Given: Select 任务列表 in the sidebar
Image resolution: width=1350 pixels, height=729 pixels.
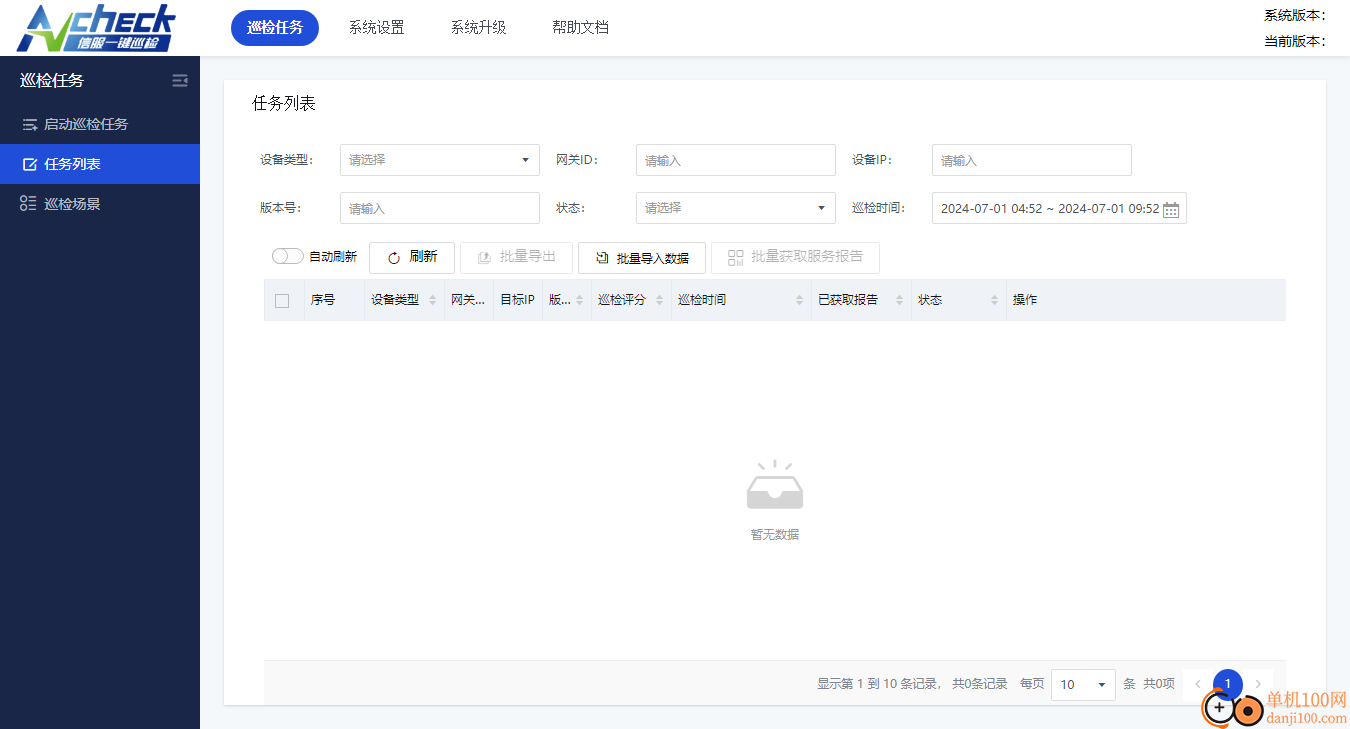Looking at the screenshot, I should coord(100,164).
